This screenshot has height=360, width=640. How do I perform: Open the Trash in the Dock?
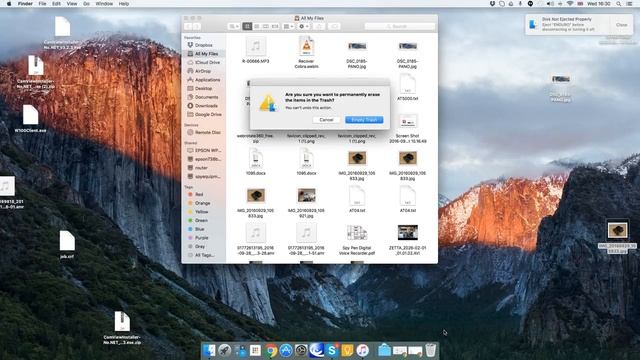(x=431, y=350)
